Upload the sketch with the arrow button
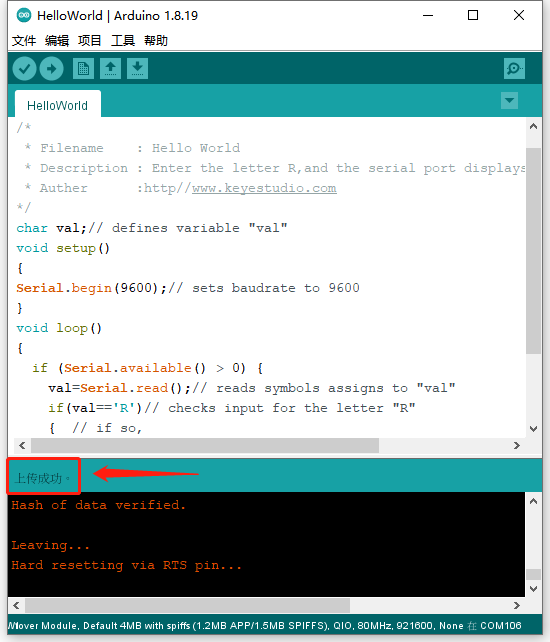The height and width of the screenshot is (642, 550). tap(52, 68)
